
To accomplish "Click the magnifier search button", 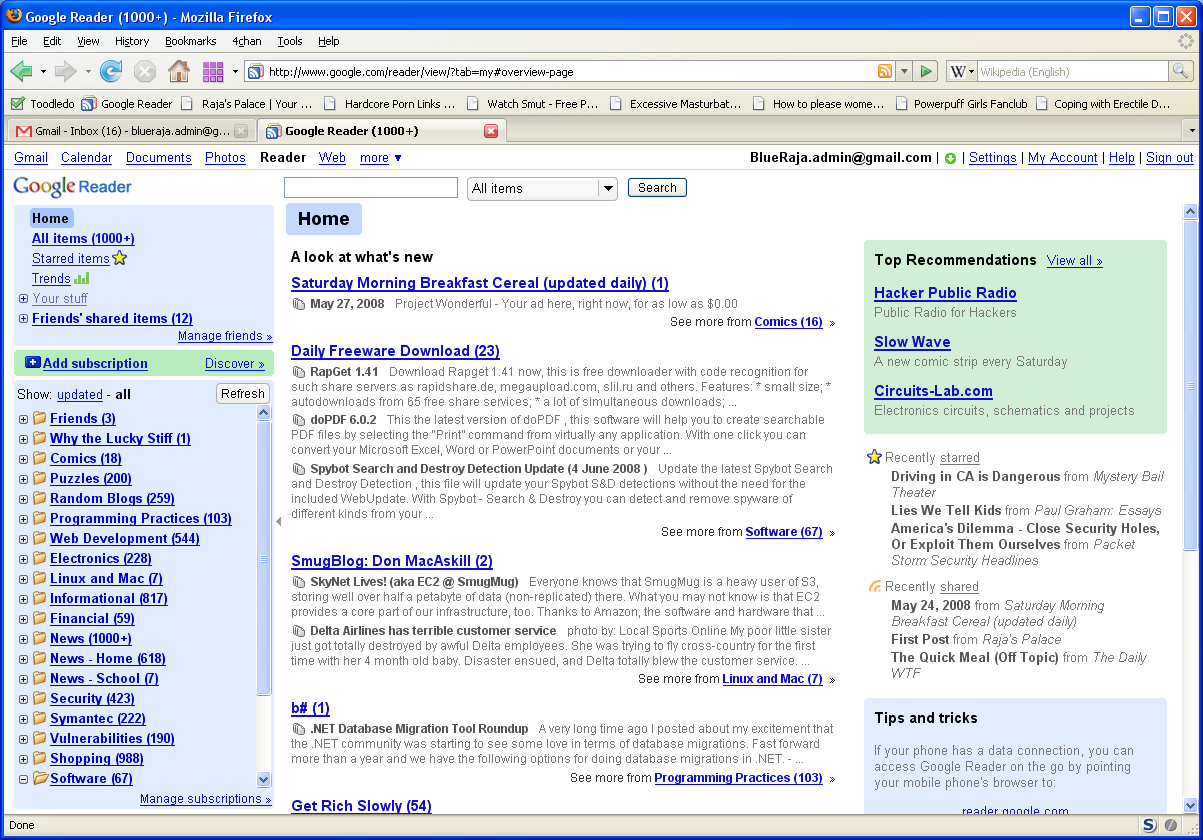I will pos(1181,71).
